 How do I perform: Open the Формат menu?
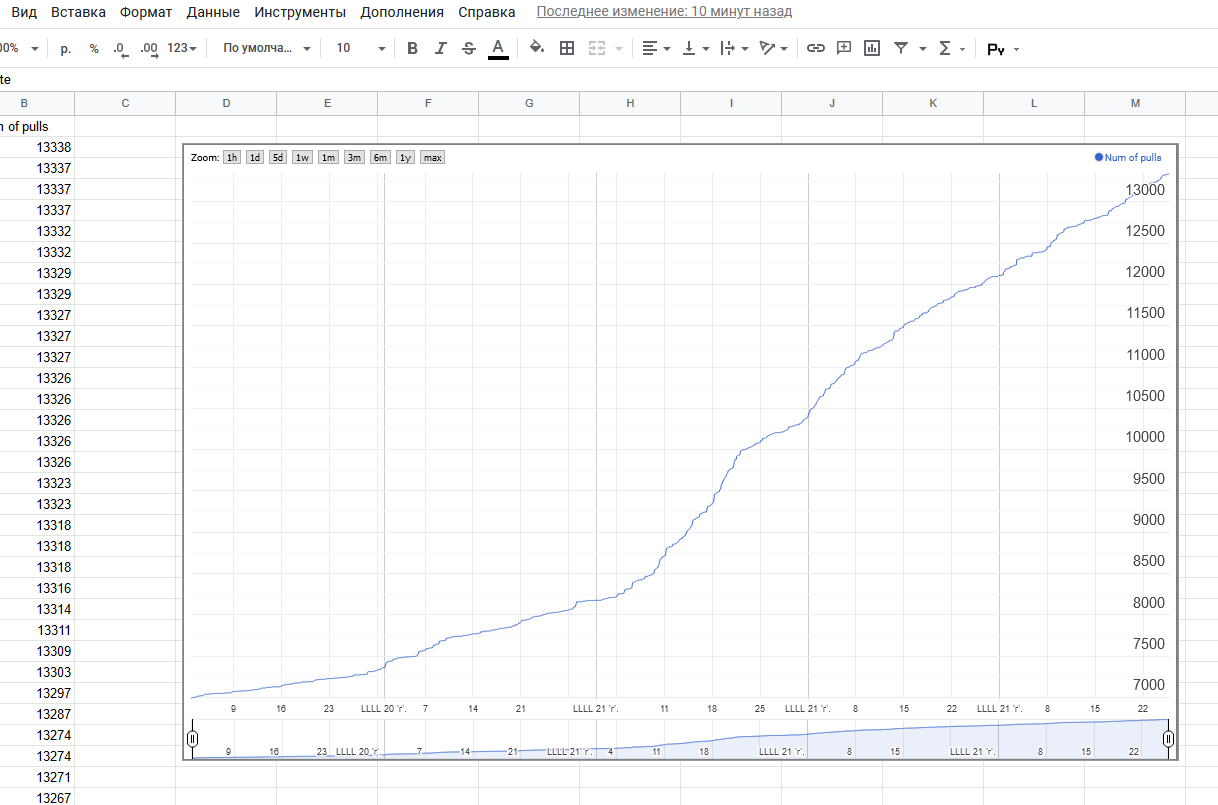tap(146, 12)
